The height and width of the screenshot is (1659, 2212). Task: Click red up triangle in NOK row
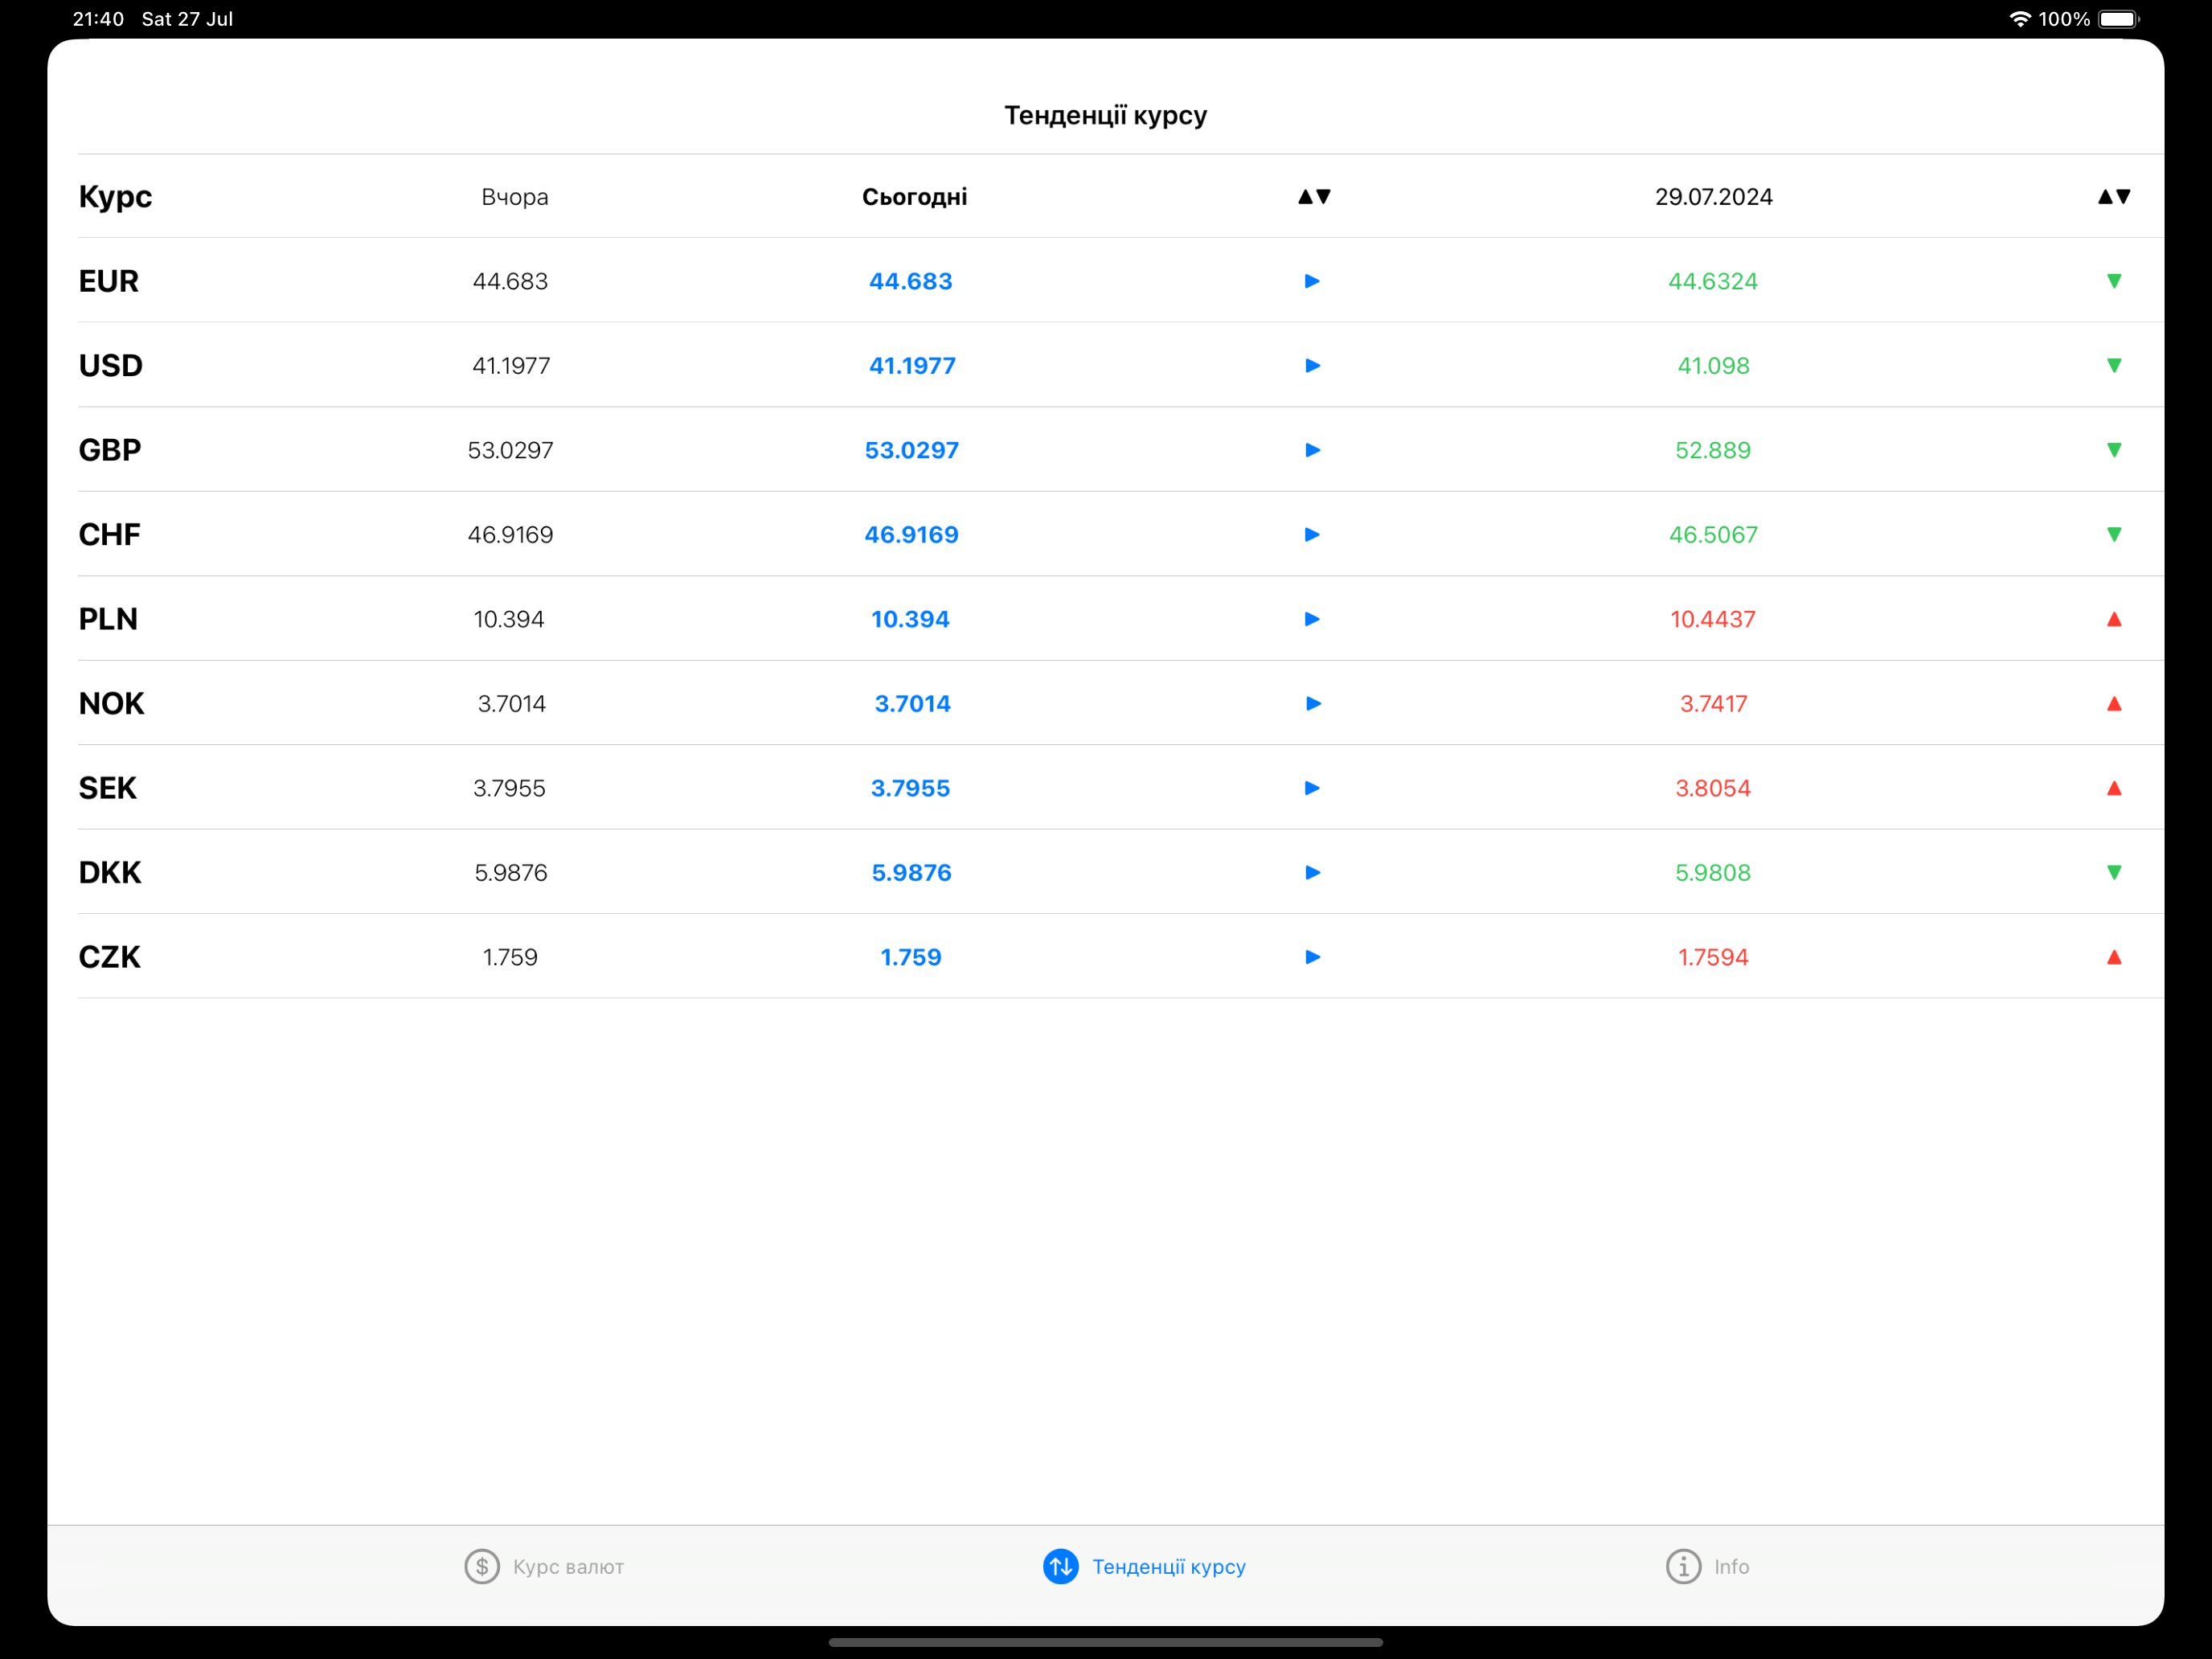click(2114, 703)
